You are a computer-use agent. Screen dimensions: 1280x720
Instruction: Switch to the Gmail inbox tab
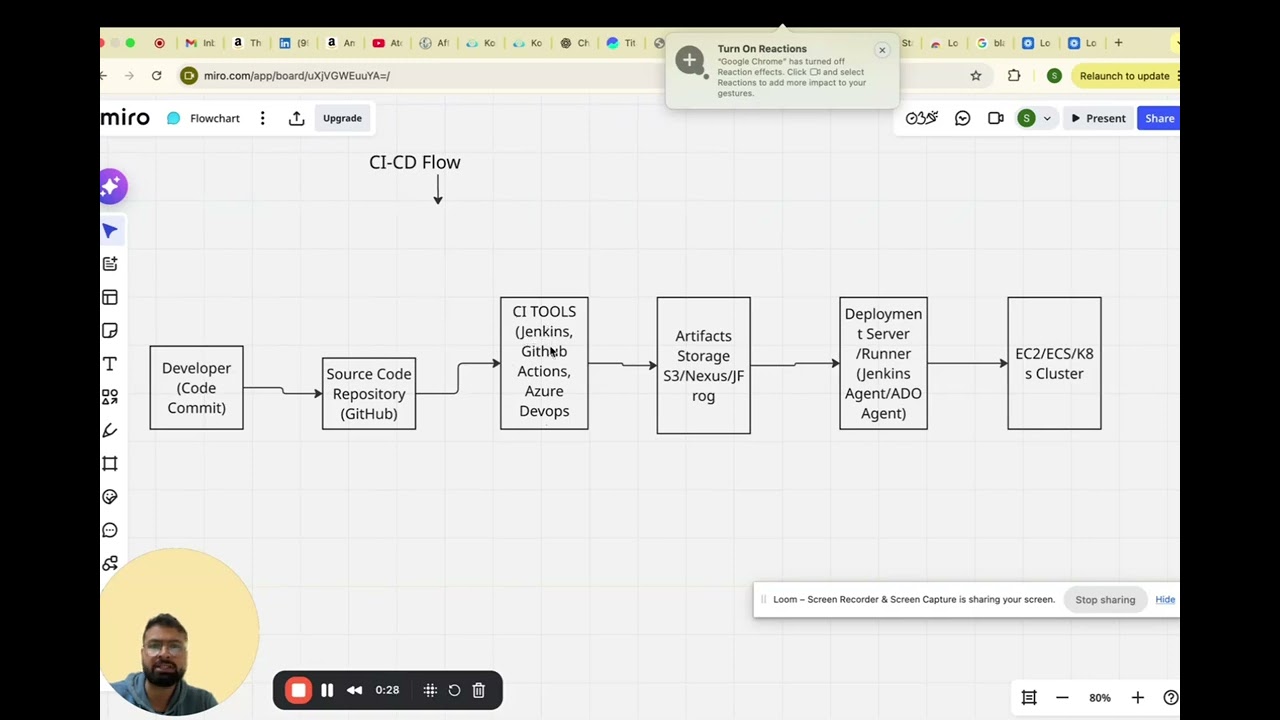tap(200, 43)
